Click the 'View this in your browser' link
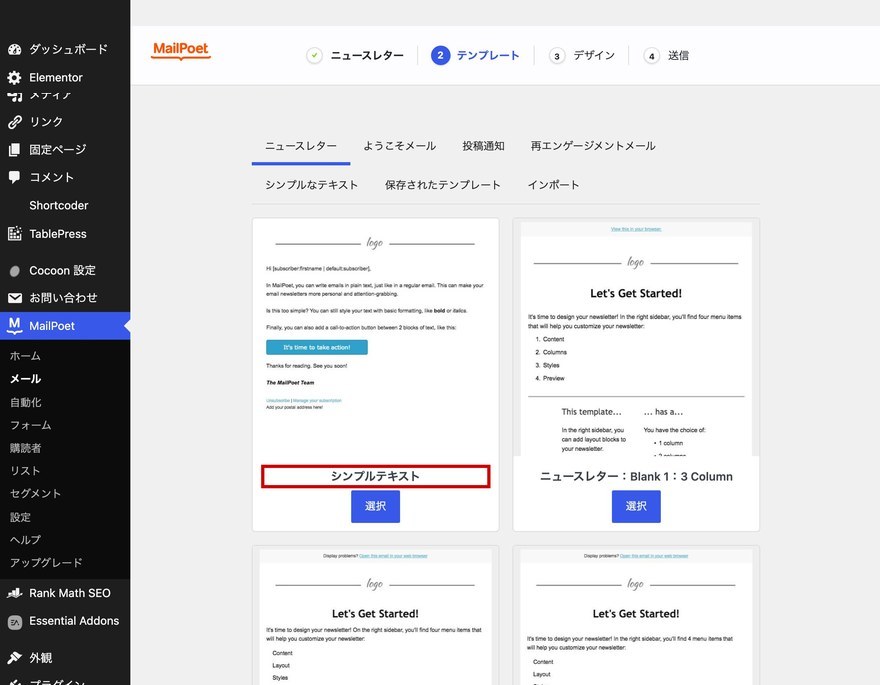Image resolution: width=880 pixels, height=685 pixels. [636, 229]
